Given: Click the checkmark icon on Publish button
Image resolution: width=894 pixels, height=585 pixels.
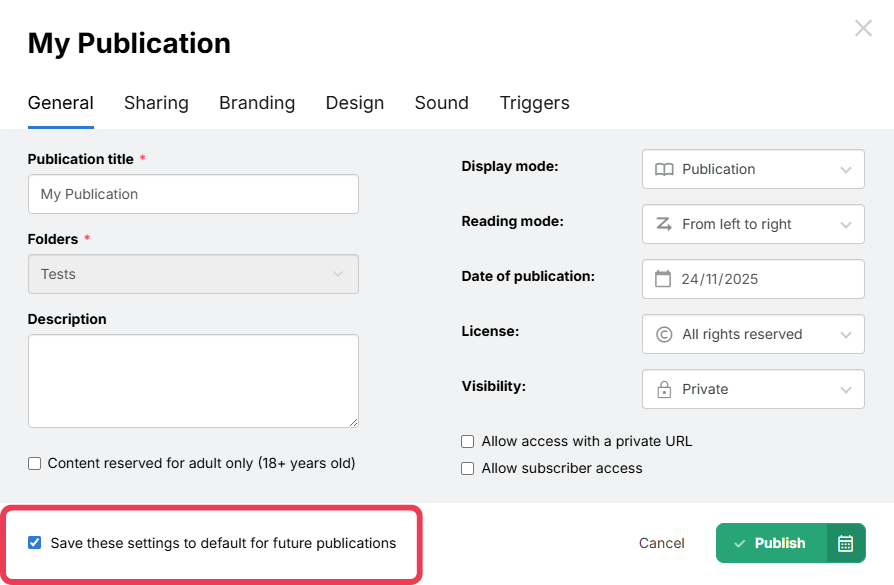Looking at the screenshot, I should point(740,543).
